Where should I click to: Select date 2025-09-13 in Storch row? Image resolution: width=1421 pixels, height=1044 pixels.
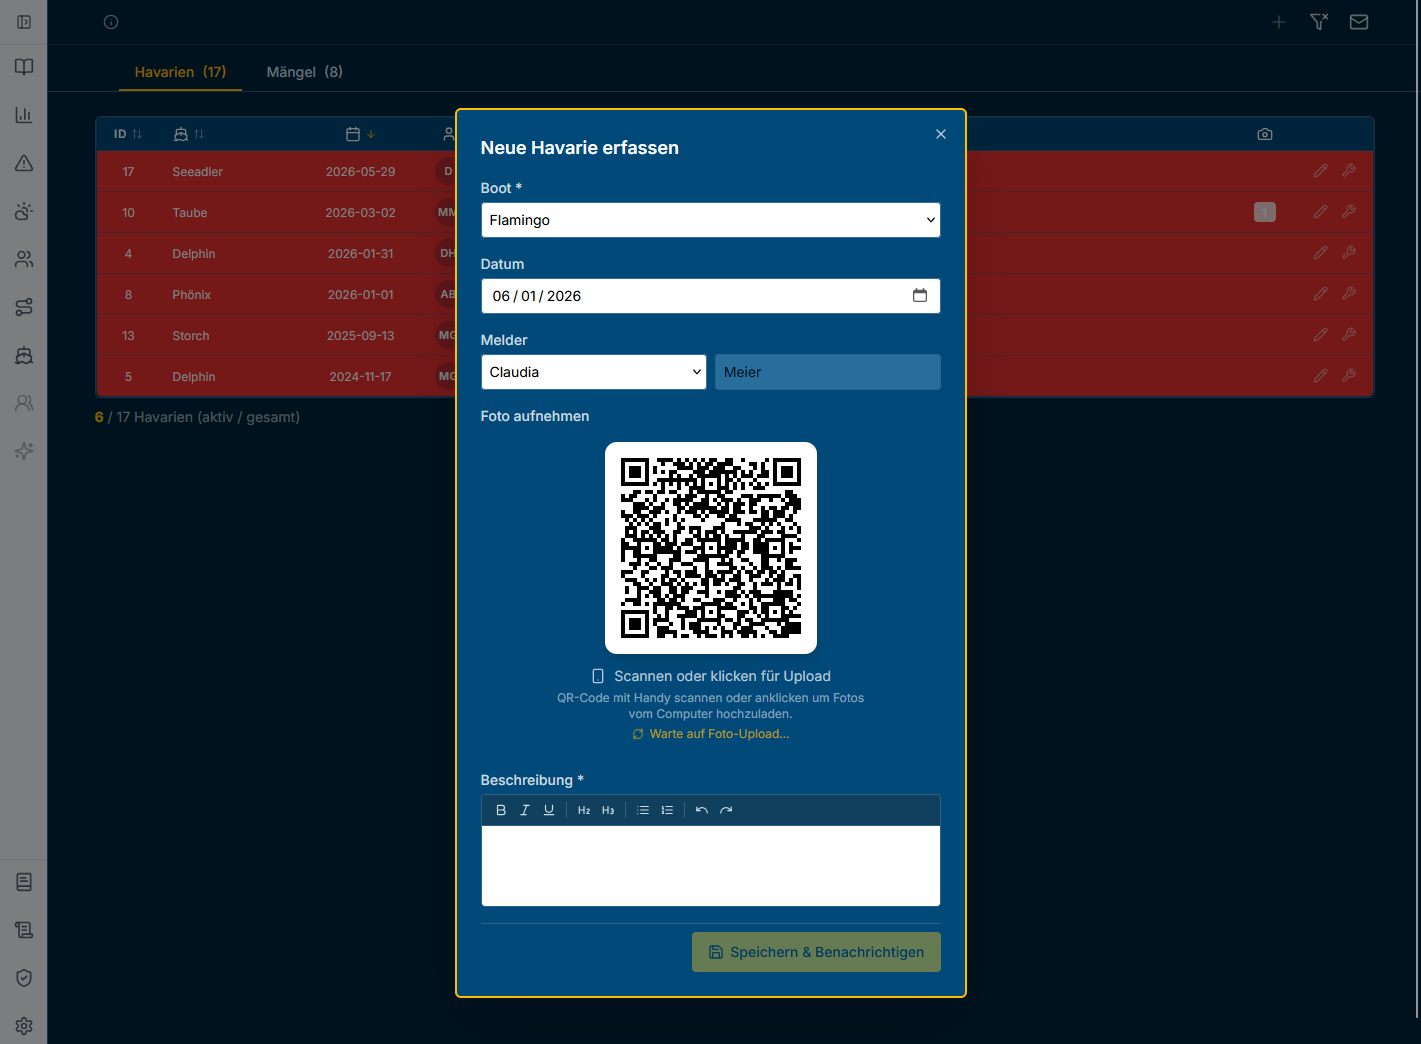[x=360, y=336]
